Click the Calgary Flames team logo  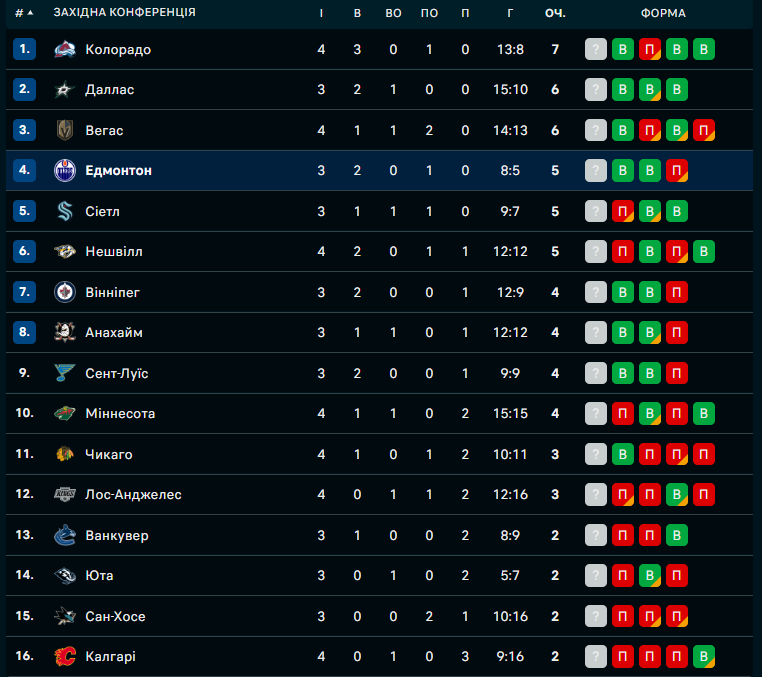pos(65,657)
